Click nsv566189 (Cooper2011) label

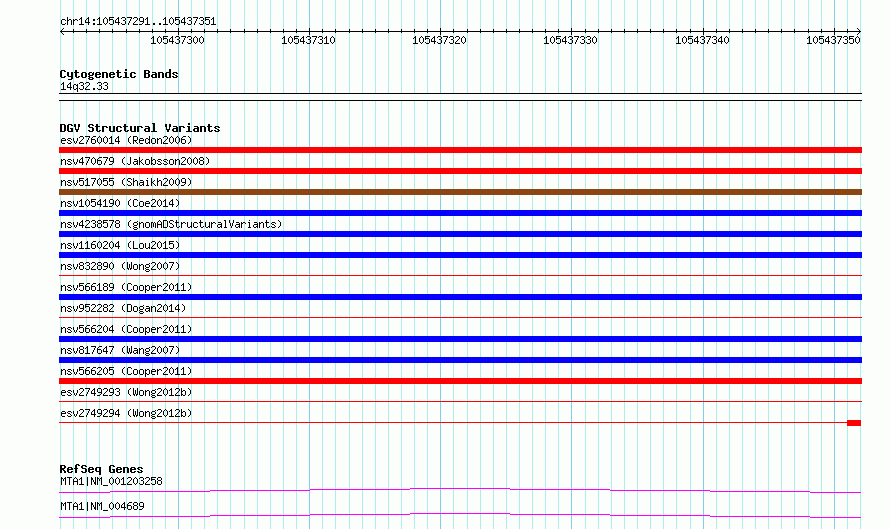tap(126, 287)
